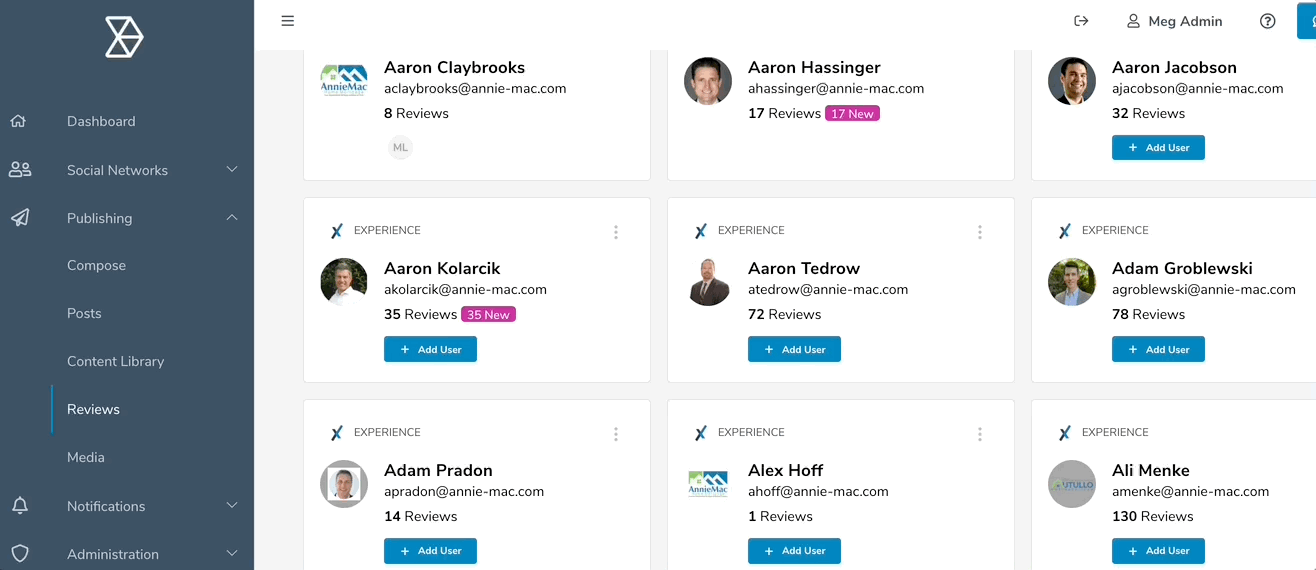Viewport: 1316px width, 570px height.
Task: Expand the Notifications menu chevron
Action: pyautogui.click(x=232, y=506)
